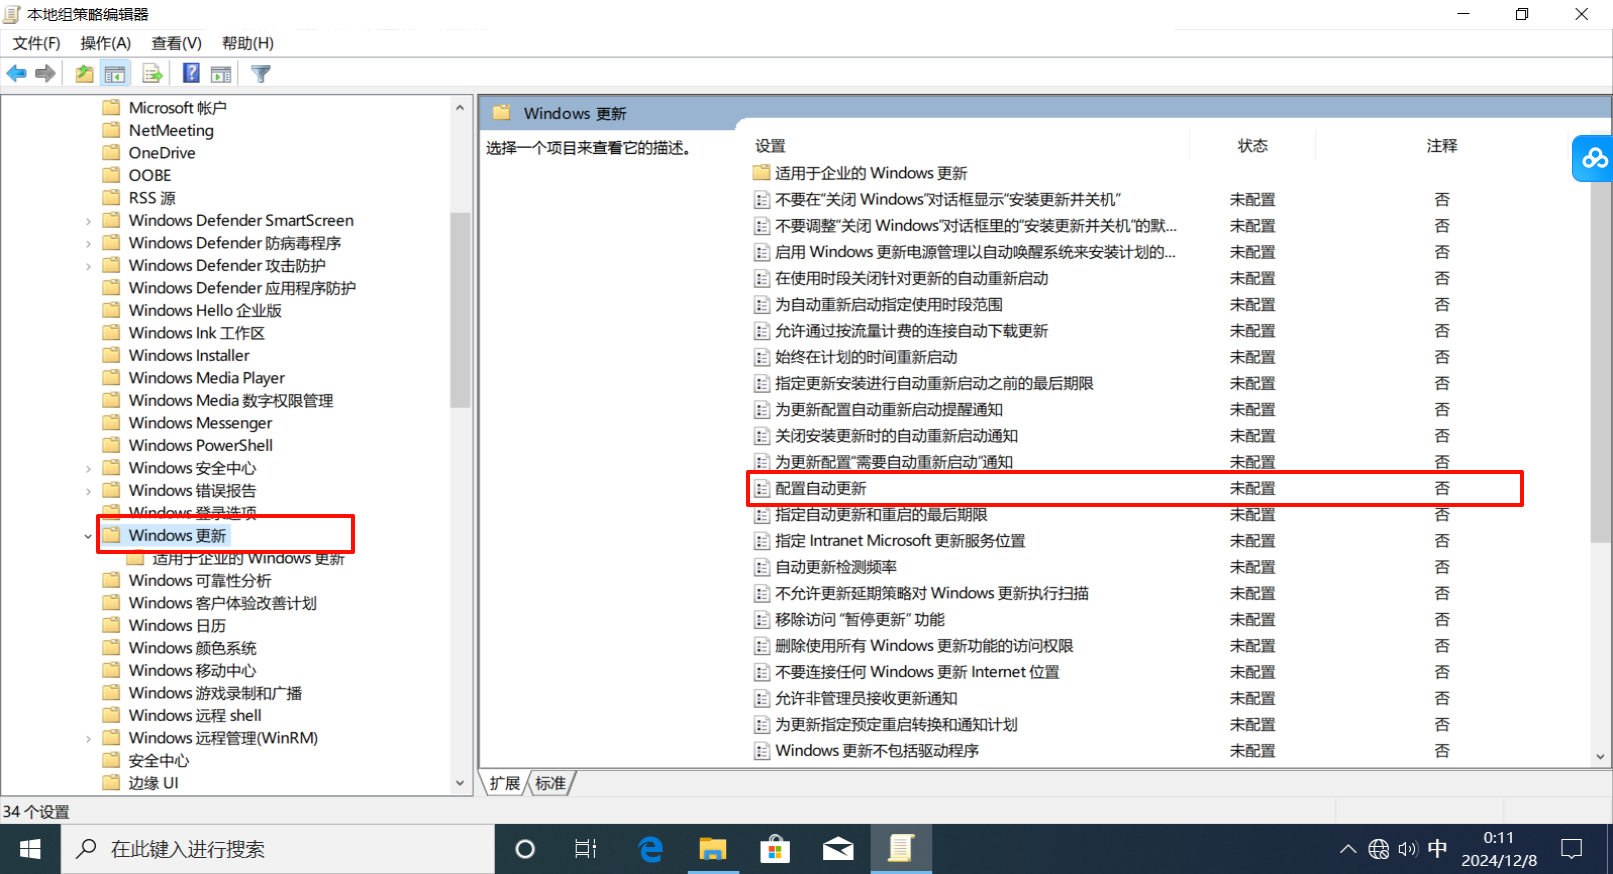Screen dimensions: 1613x874
Task: Open the Mail app from the taskbar
Action: point(838,849)
